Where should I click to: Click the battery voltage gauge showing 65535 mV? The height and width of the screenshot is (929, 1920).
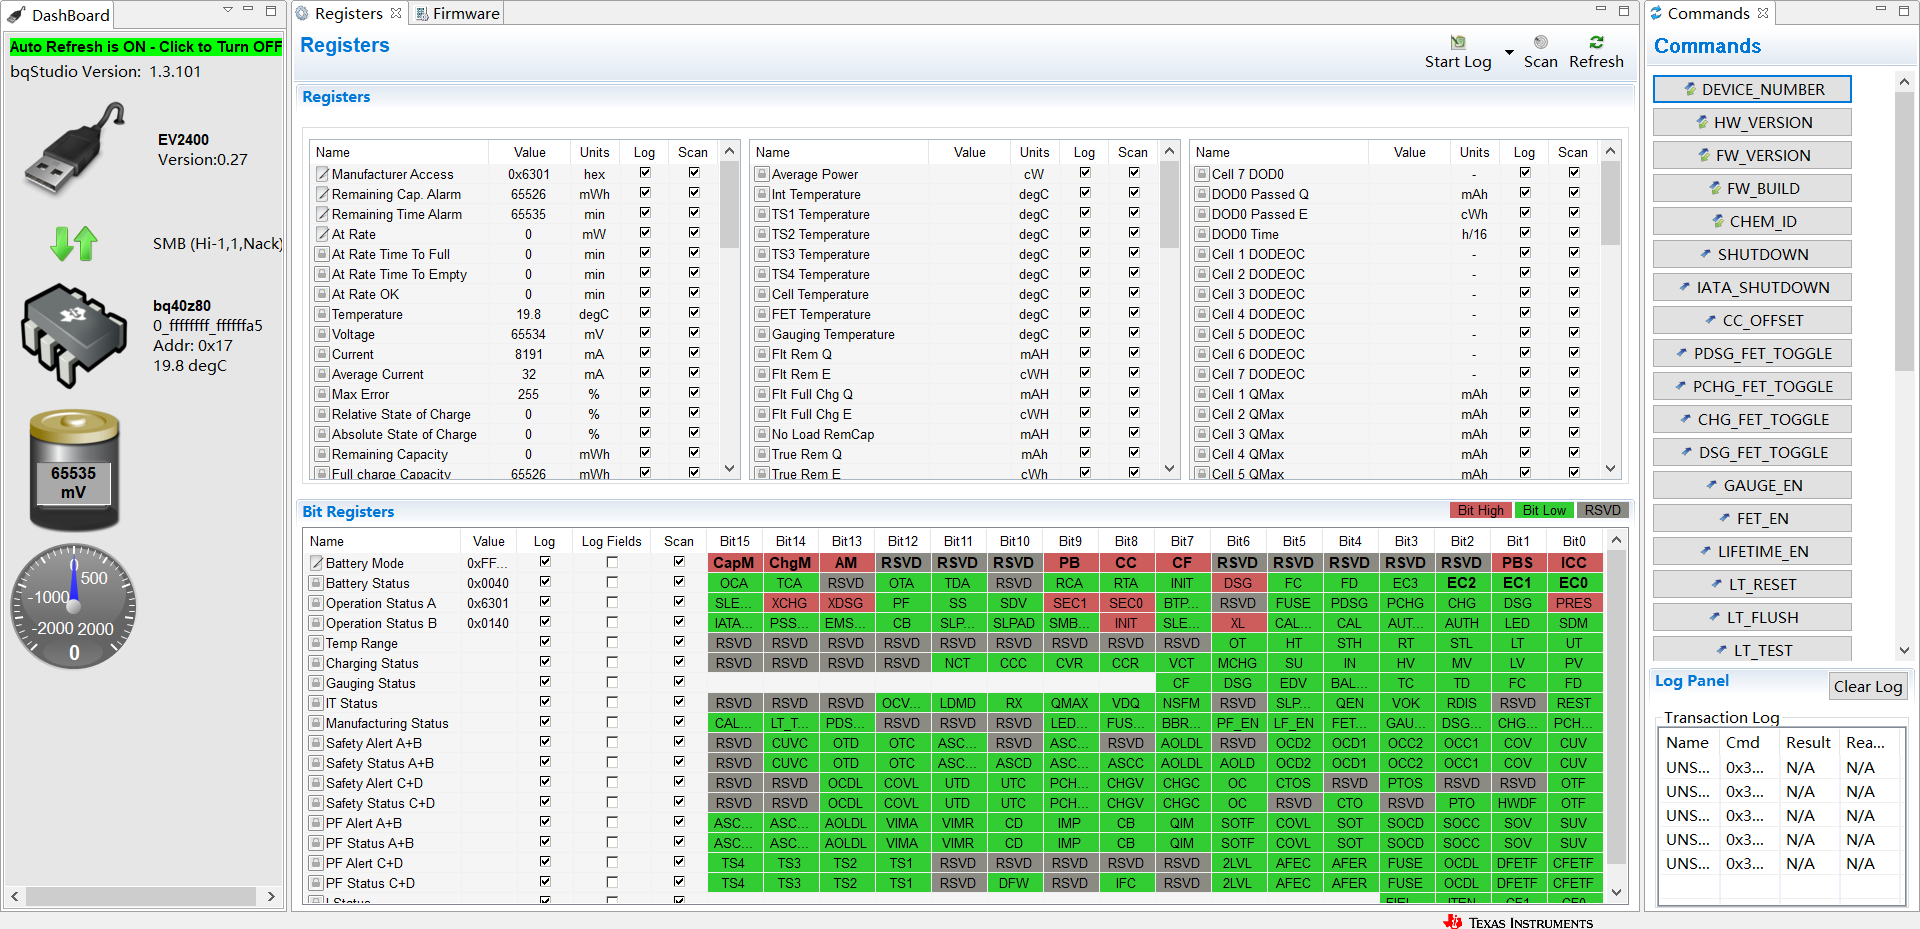[x=74, y=469]
